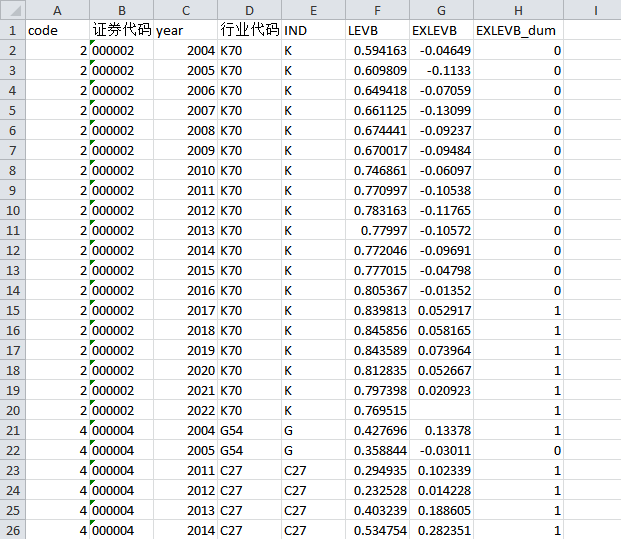Select column G header
This screenshot has height=539, width=621.
click(x=441, y=10)
